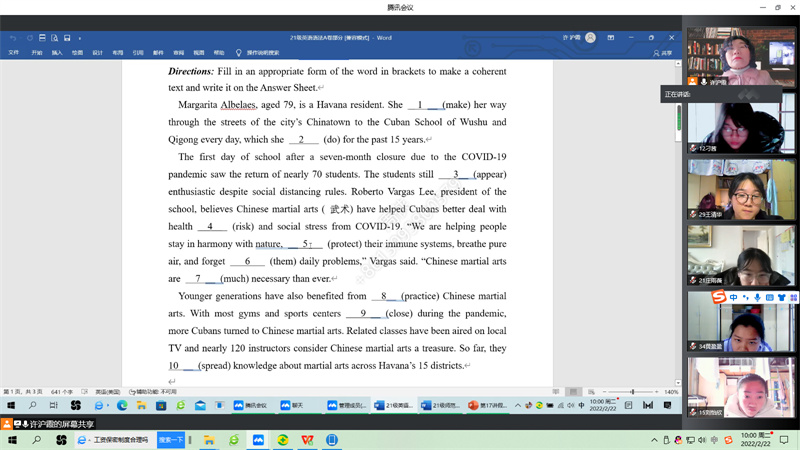The image size is (800, 450).
Task: Click 第17讲 PowerPoint taskbar button
Action: (488, 405)
